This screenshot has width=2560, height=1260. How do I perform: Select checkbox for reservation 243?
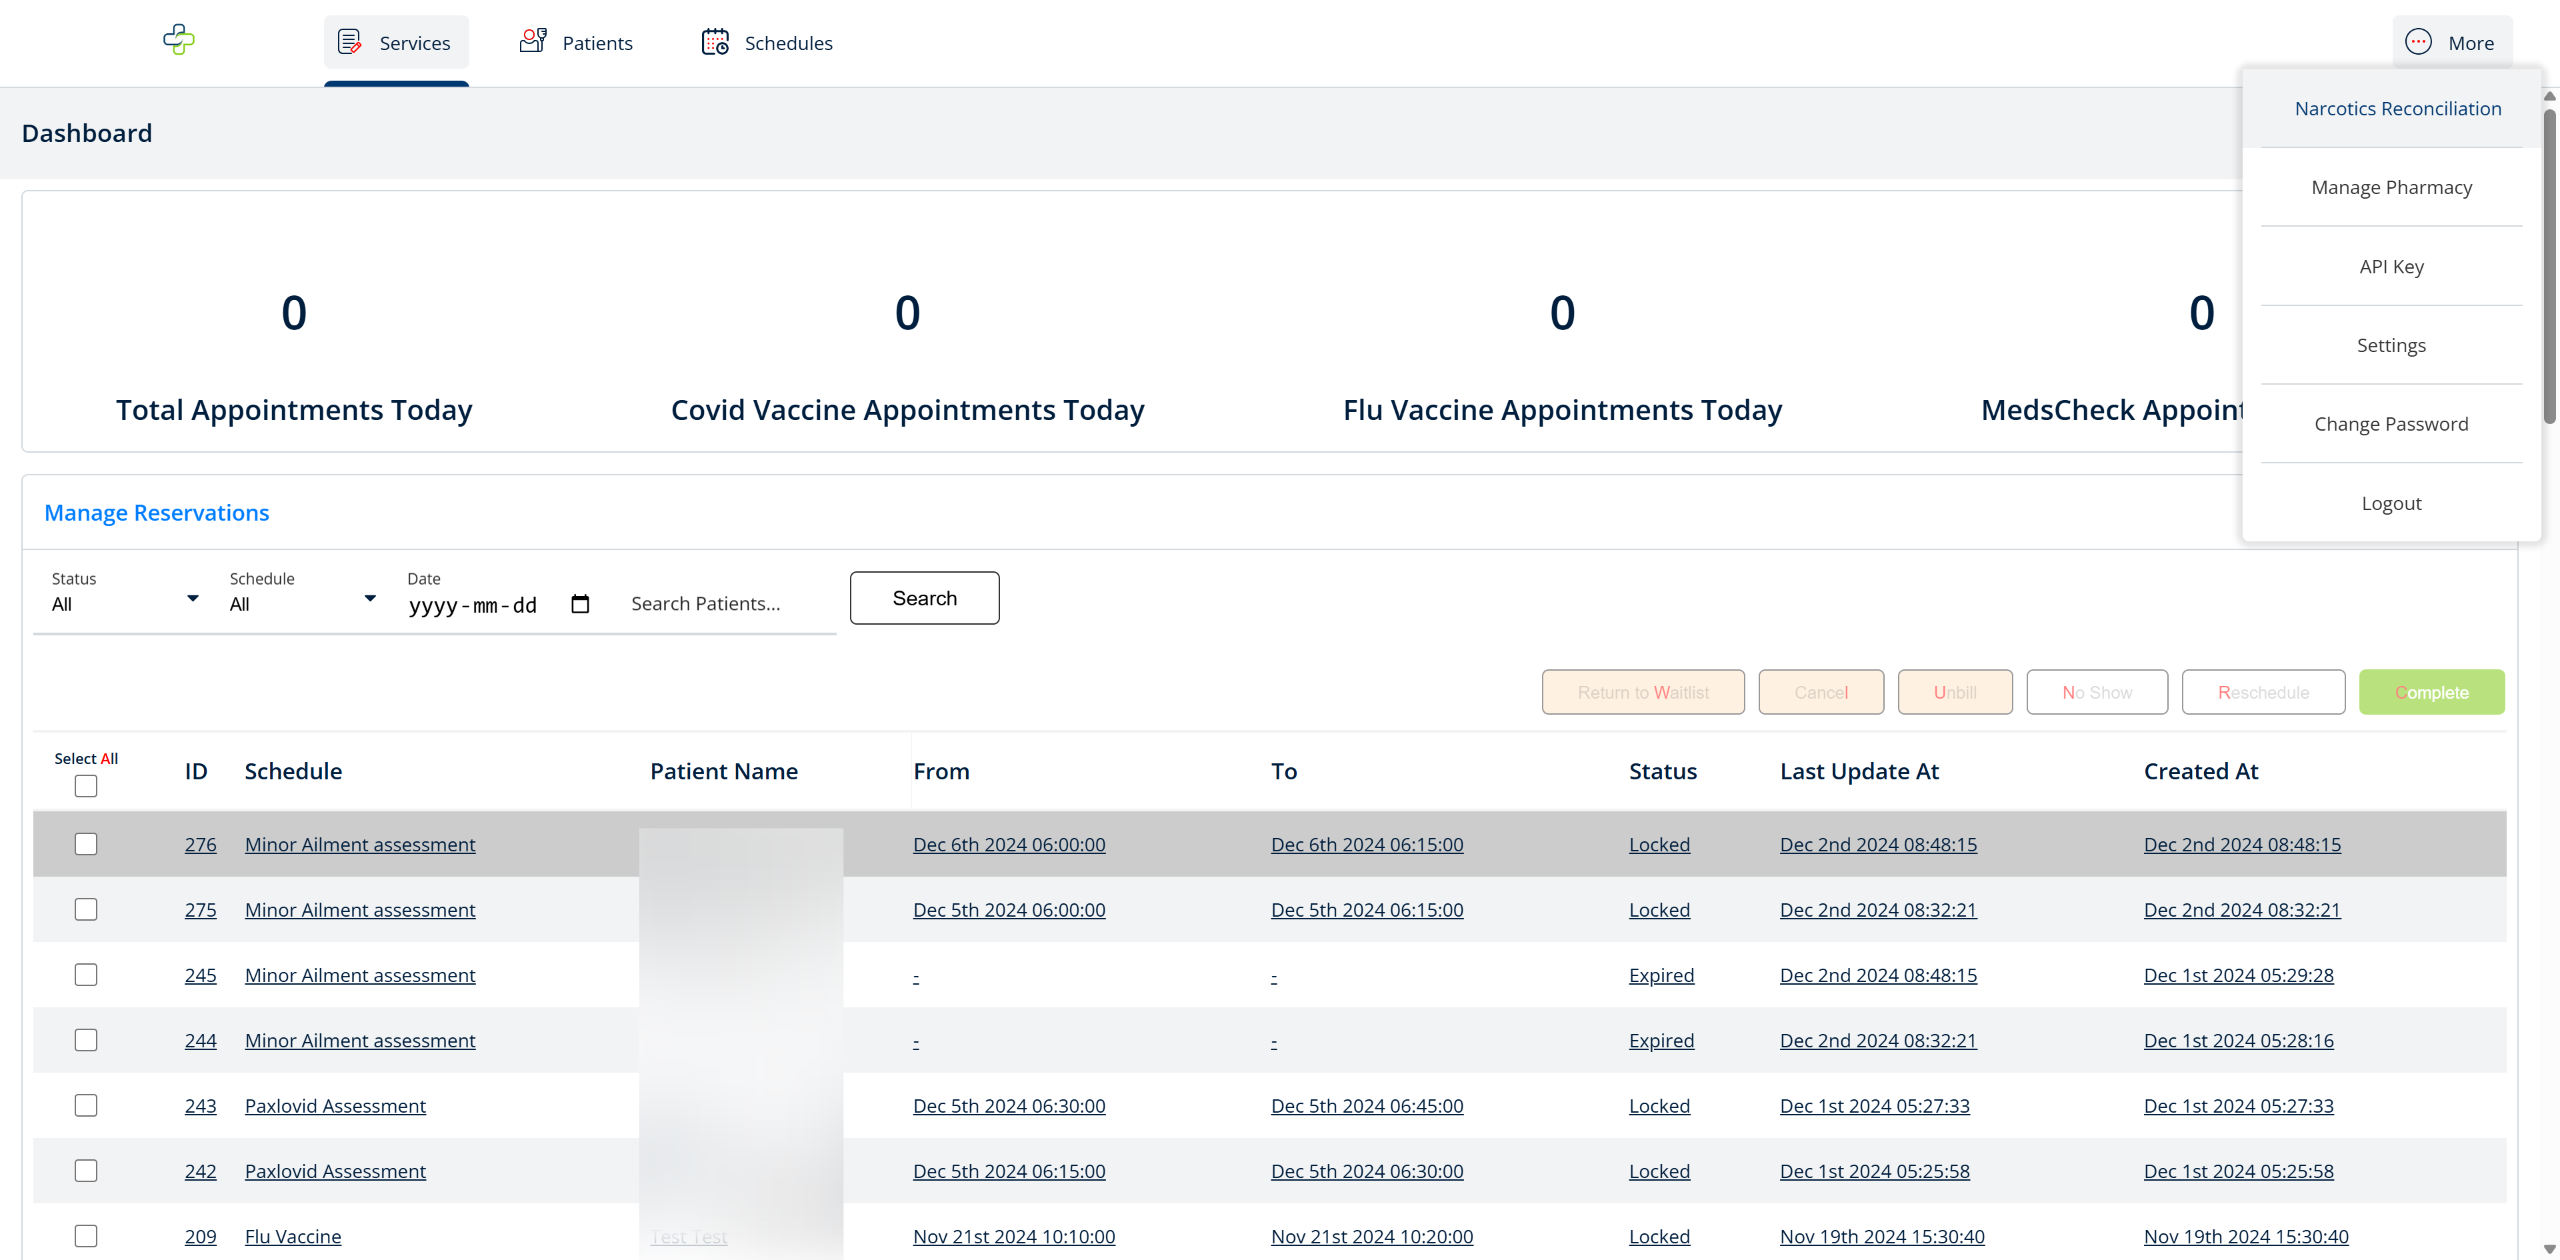click(86, 1105)
